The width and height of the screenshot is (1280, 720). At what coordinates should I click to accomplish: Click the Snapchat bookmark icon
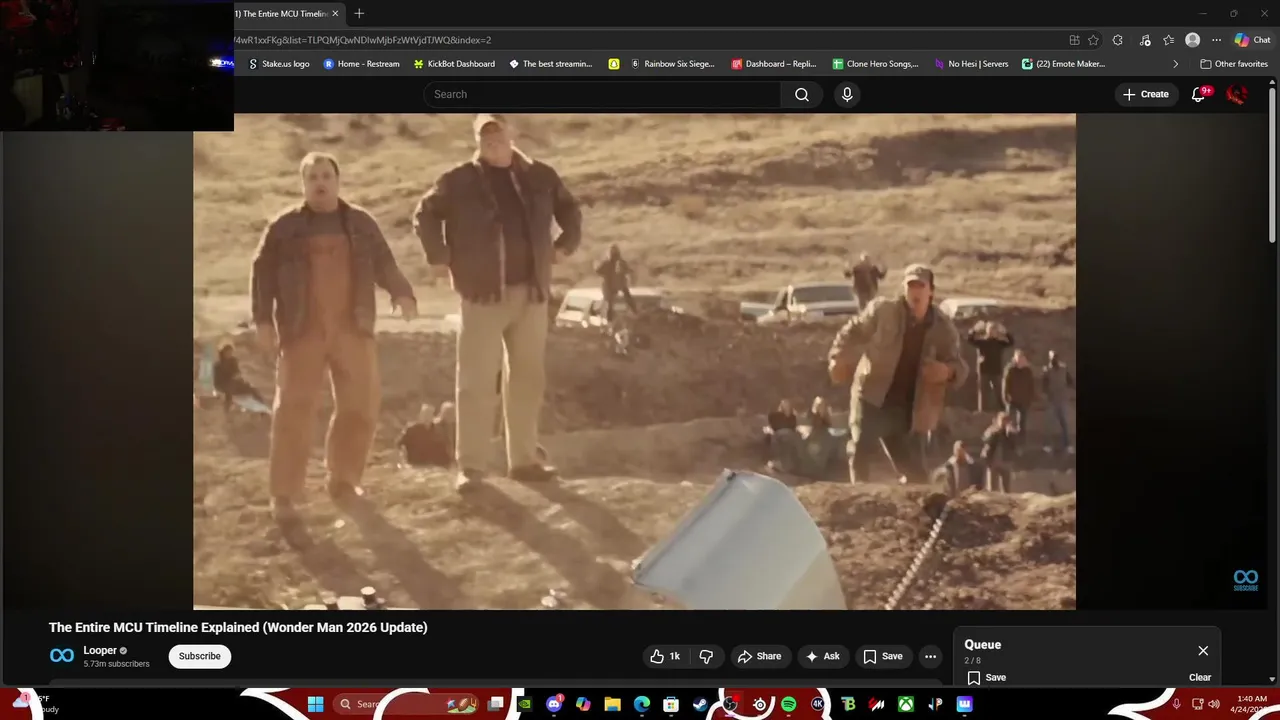tap(613, 64)
